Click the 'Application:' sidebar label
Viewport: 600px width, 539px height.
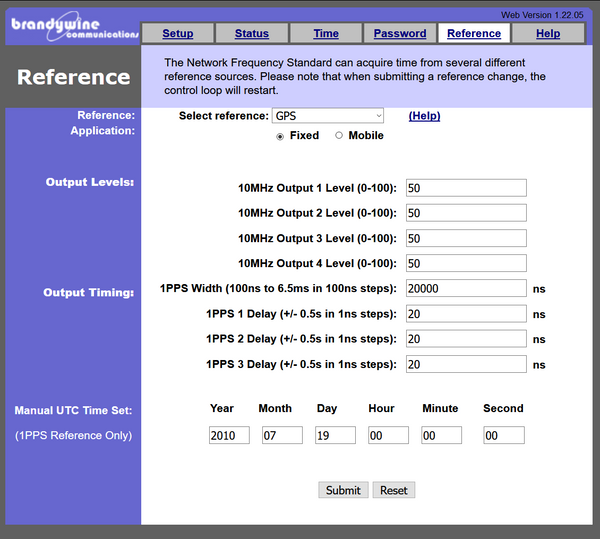(103, 130)
